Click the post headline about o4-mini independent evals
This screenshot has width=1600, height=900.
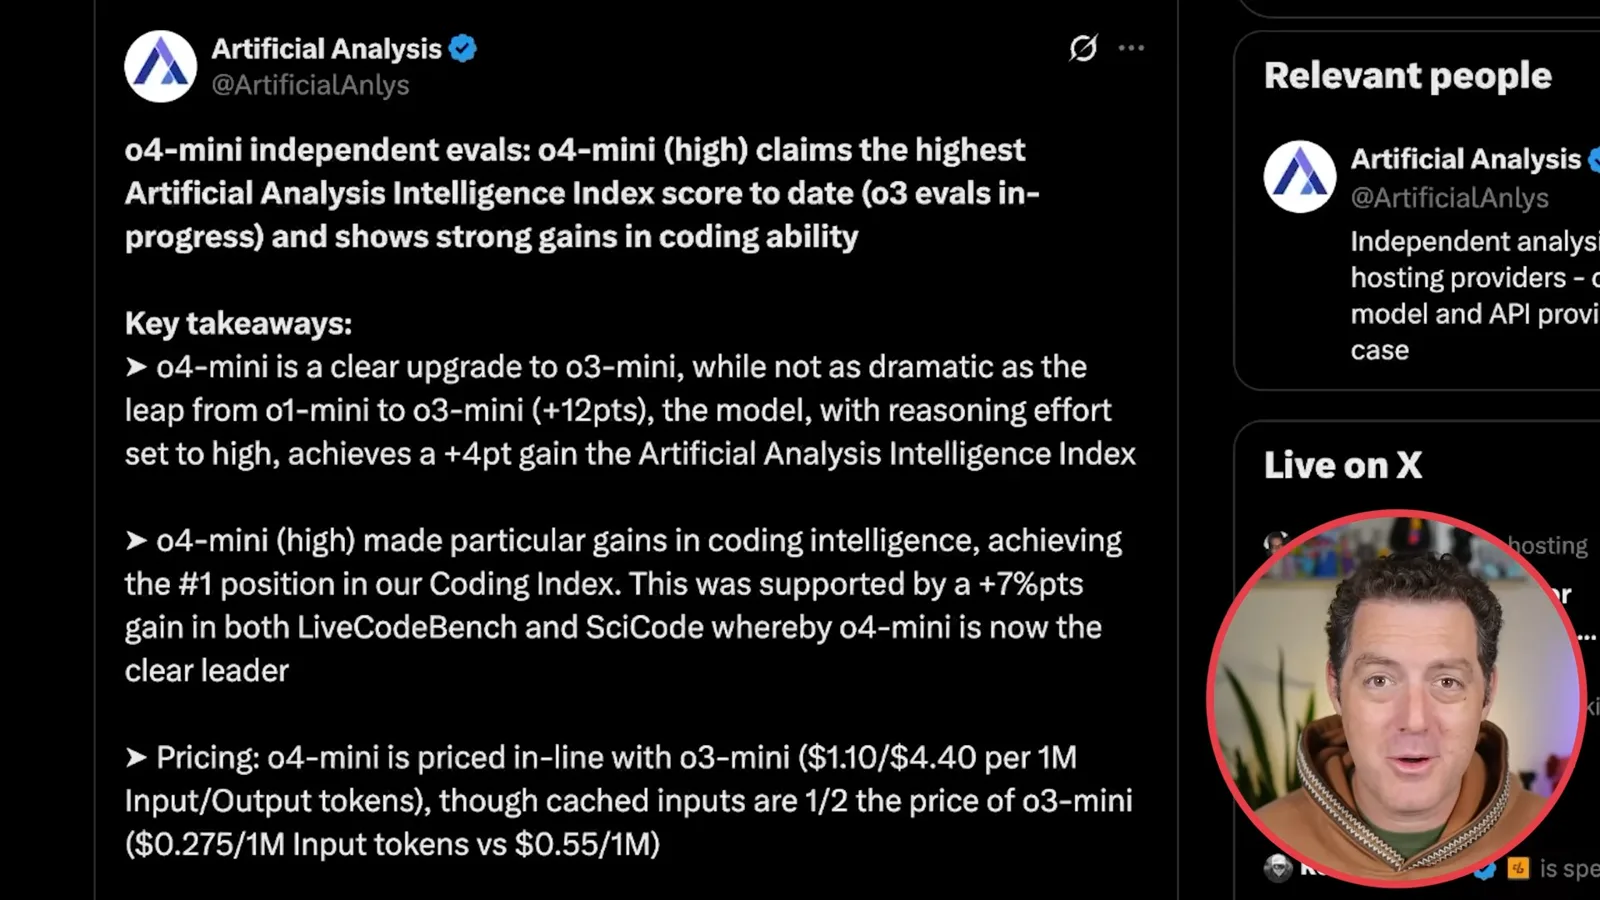click(582, 193)
